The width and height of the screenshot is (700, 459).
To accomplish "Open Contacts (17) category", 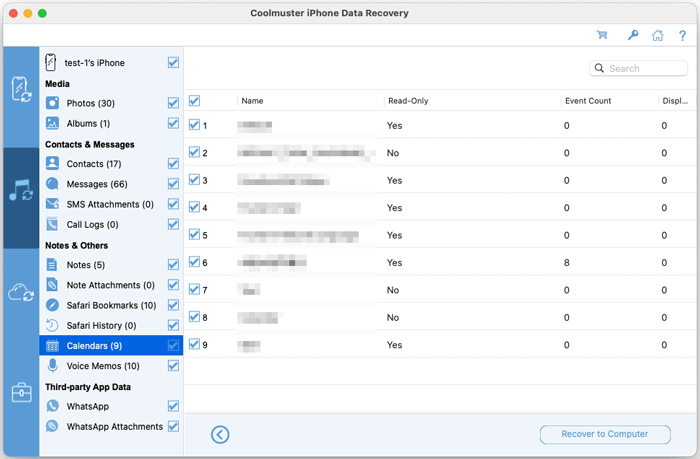I will click(93, 164).
